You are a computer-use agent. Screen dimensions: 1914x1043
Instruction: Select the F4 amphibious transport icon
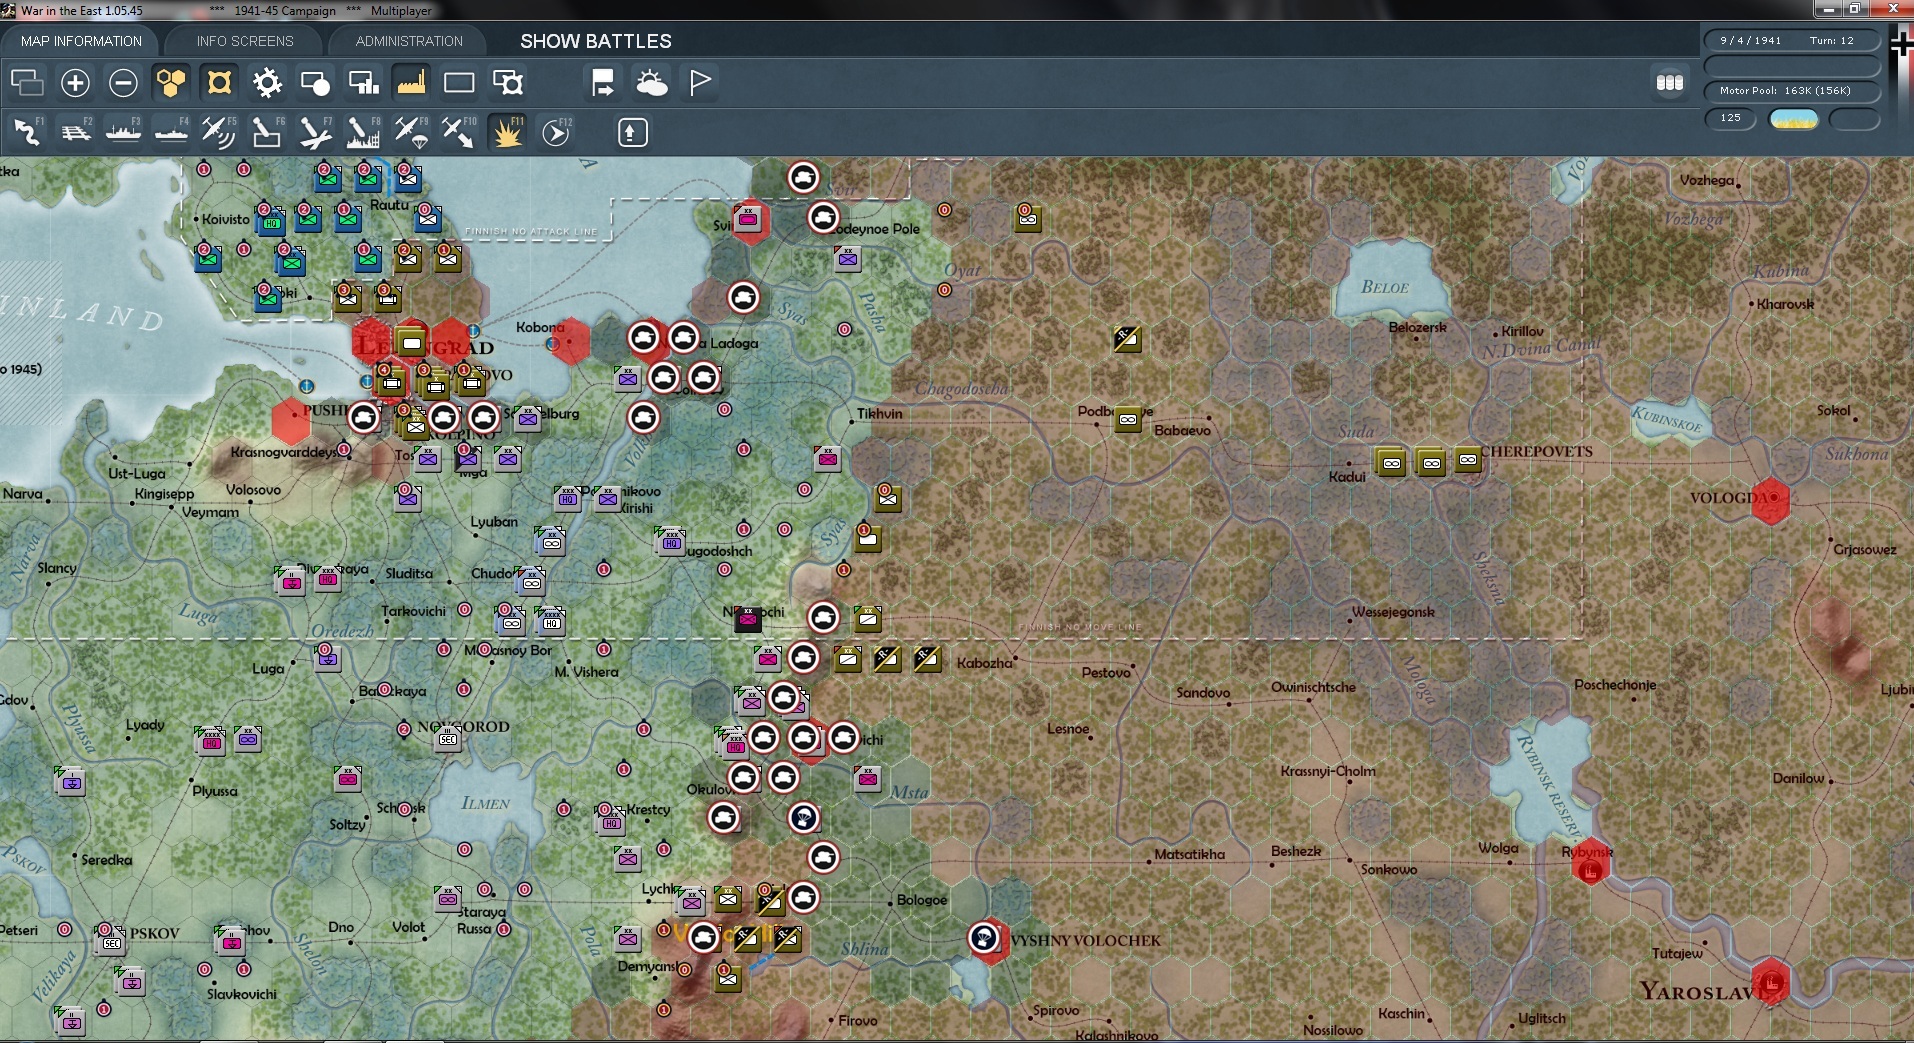coord(171,132)
